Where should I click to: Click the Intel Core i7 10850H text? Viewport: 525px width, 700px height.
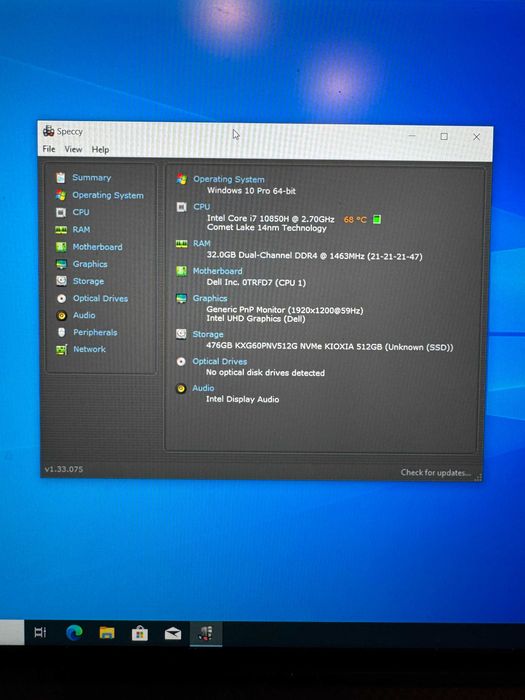click(x=271, y=219)
